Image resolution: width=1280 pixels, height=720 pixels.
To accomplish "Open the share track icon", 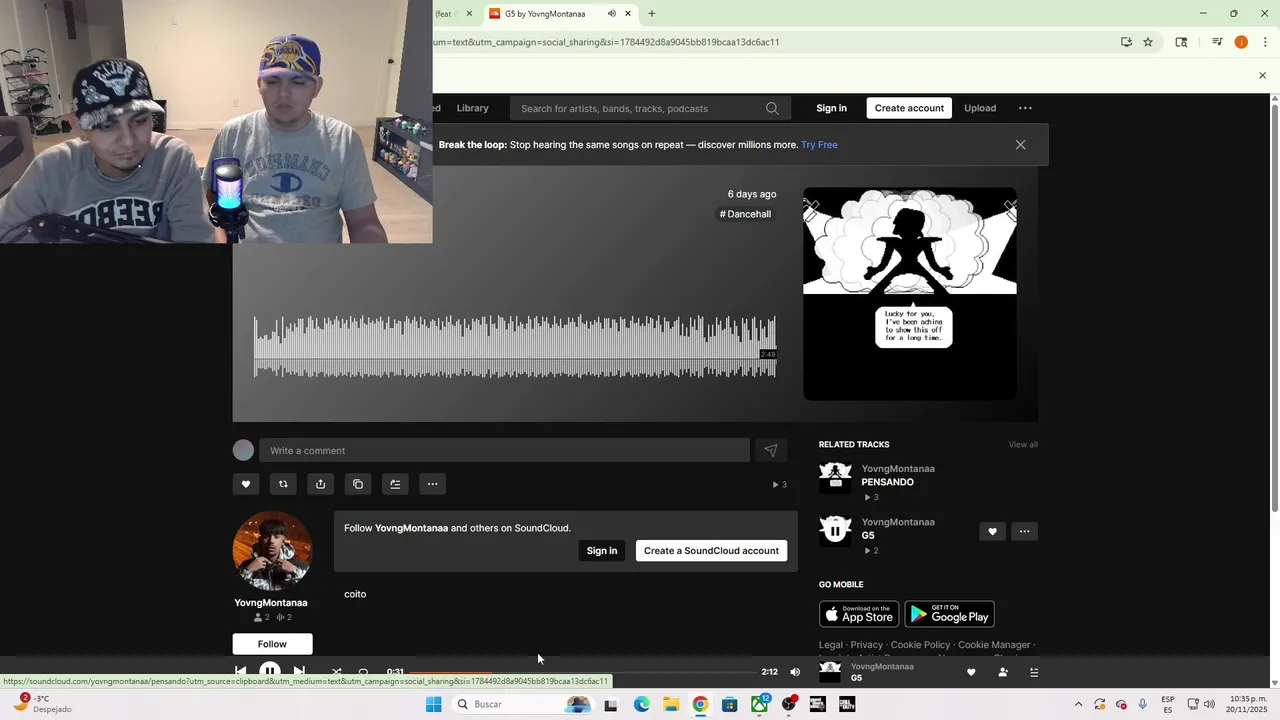I will pyautogui.click(x=320, y=484).
